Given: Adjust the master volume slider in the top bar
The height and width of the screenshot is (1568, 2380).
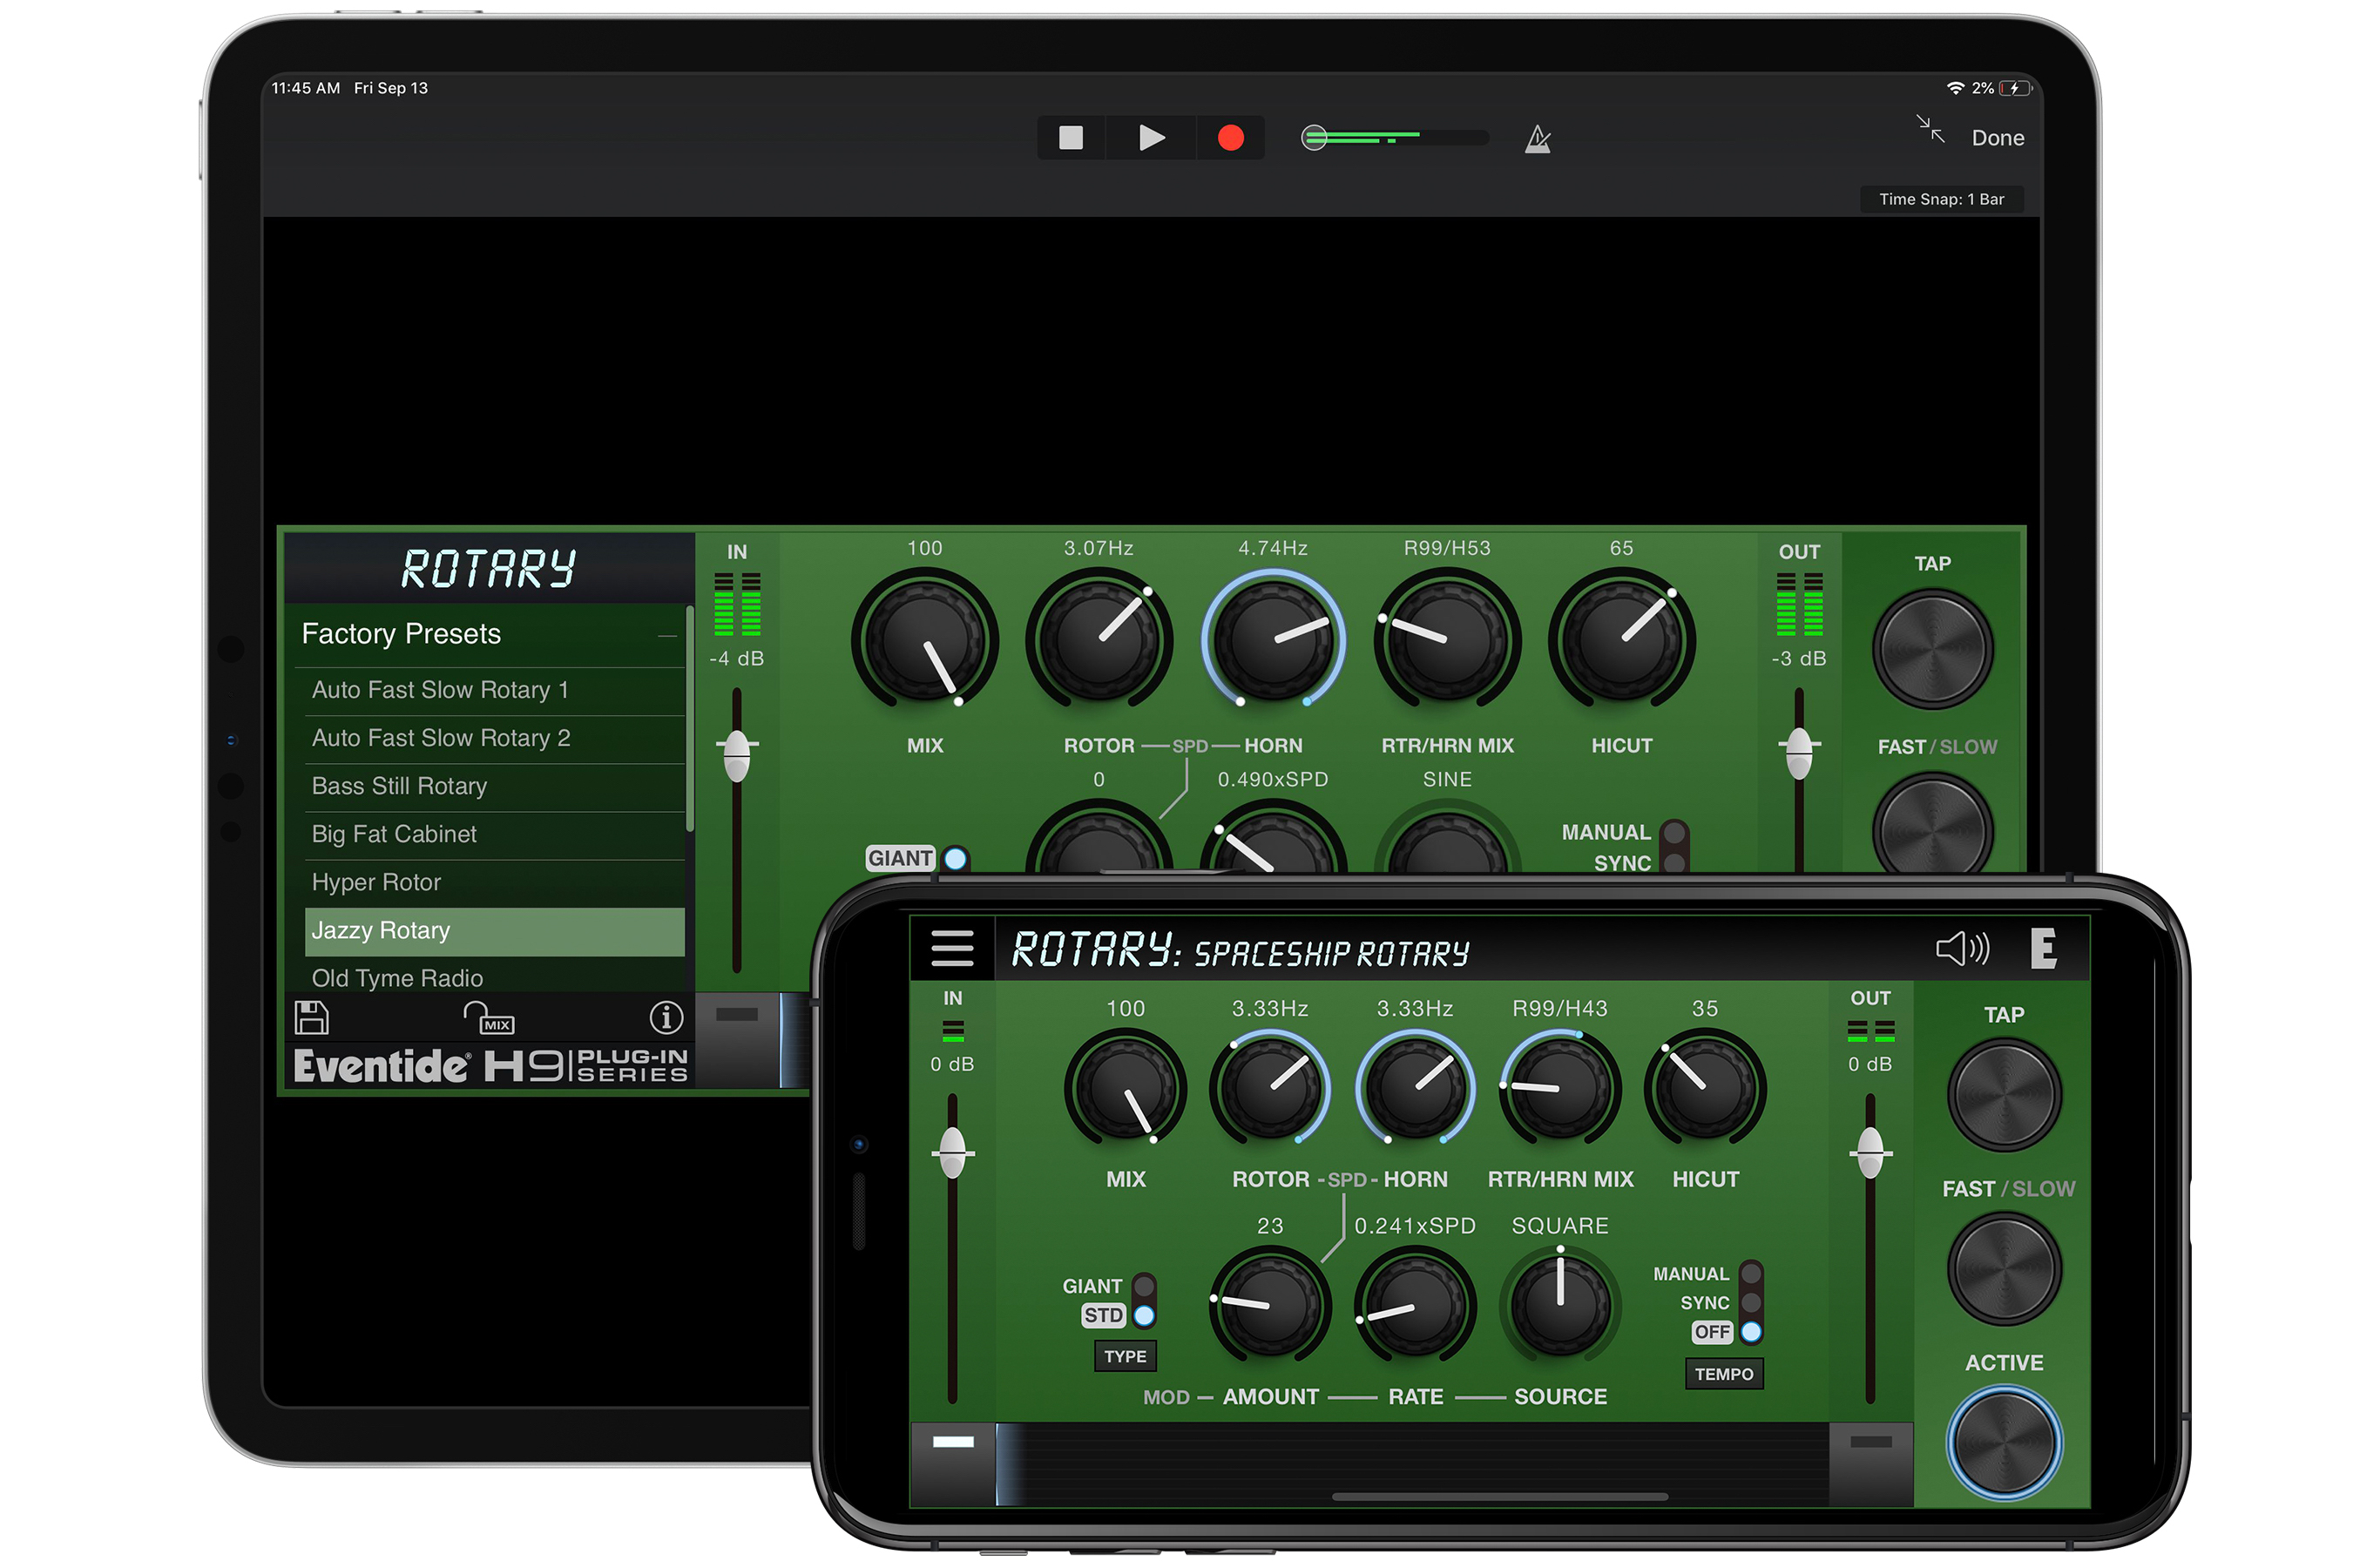Looking at the screenshot, I should 1395,137.
